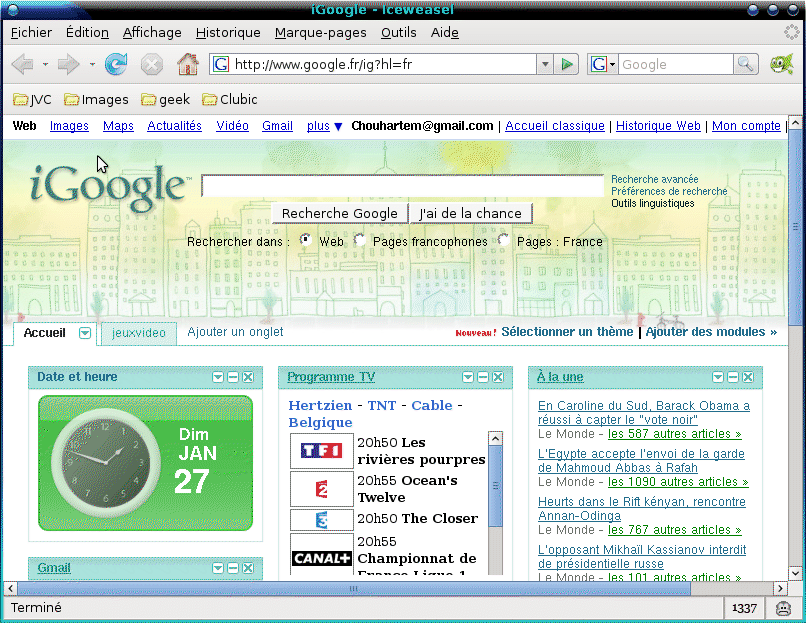Open the Home page icon
Image resolution: width=806 pixels, height=623 pixels.
188,64
